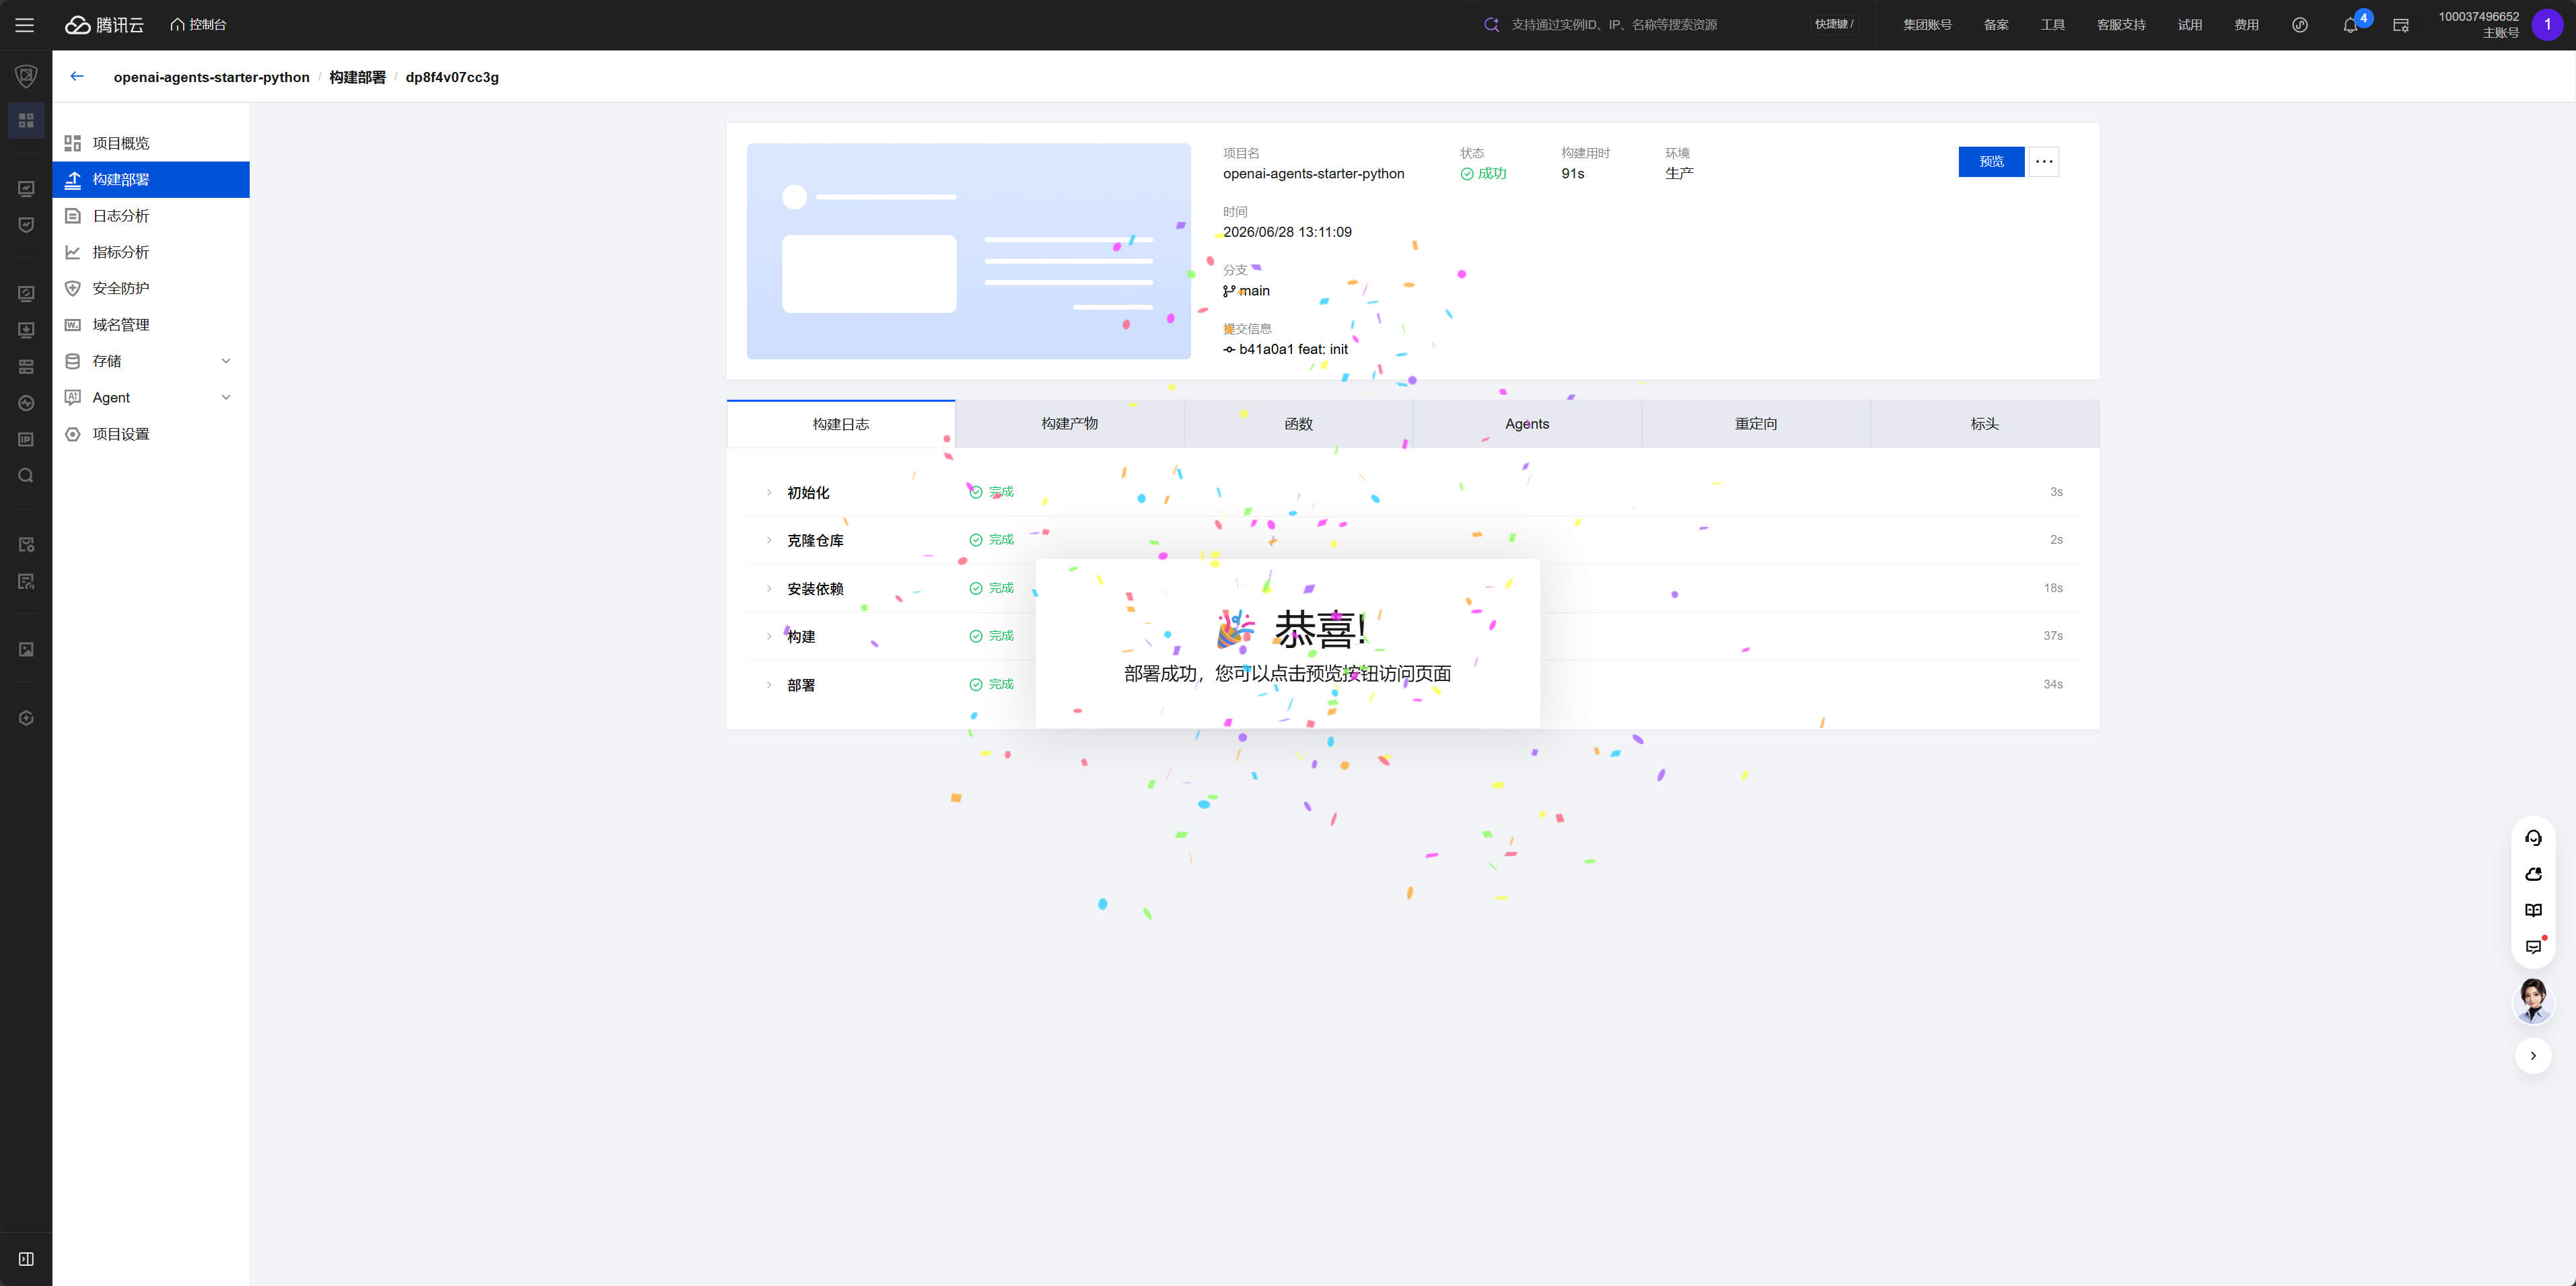Open 费用 in the top navigation
The height and width of the screenshot is (1286, 2576).
click(x=2247, y=25)
